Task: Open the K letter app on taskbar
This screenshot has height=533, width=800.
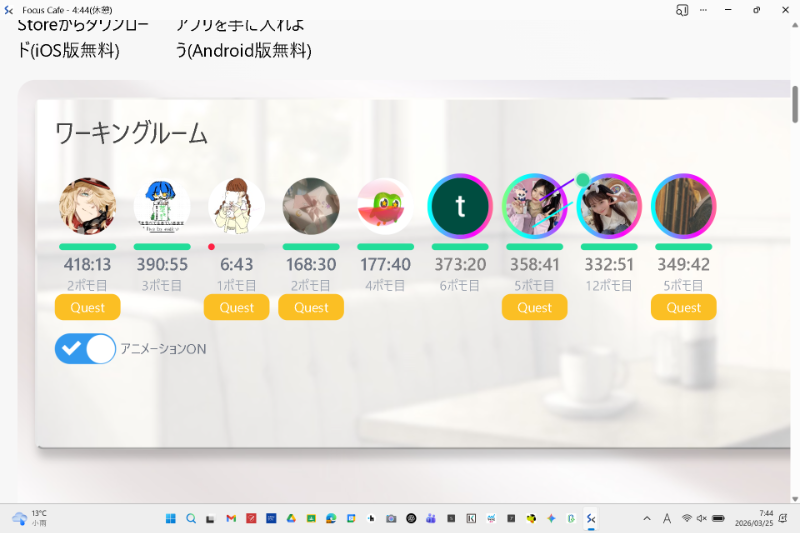Action: pos(471,519)
